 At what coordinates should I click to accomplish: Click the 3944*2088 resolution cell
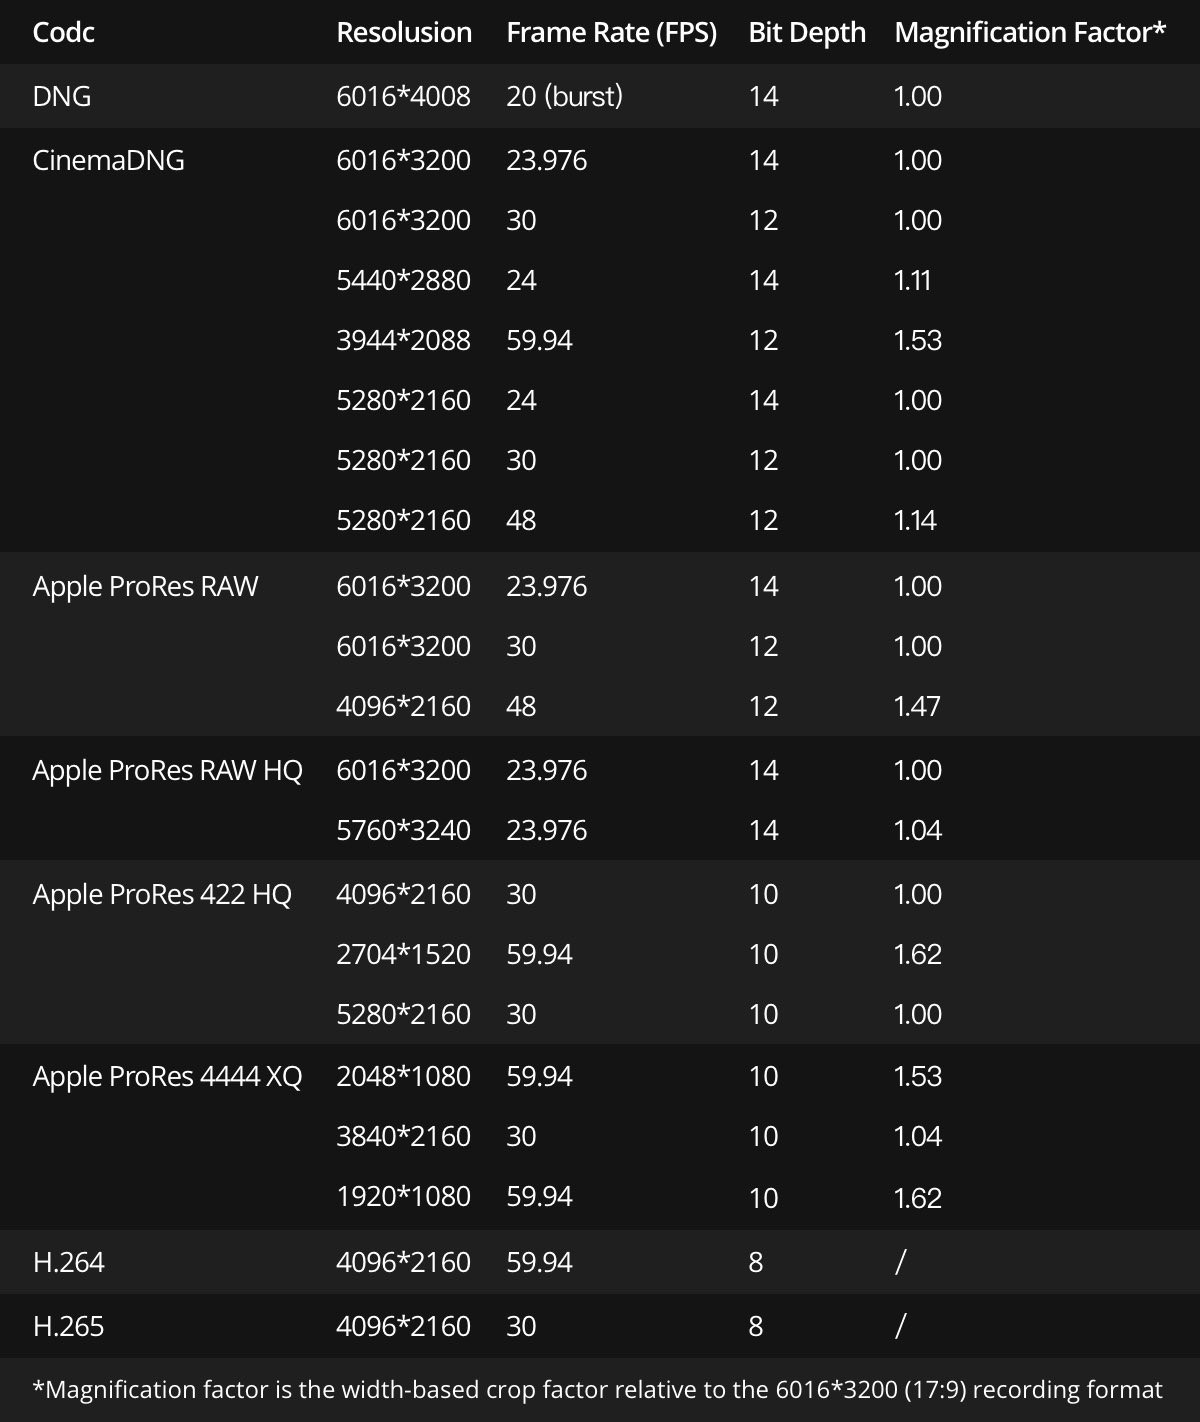coord(403,340)
